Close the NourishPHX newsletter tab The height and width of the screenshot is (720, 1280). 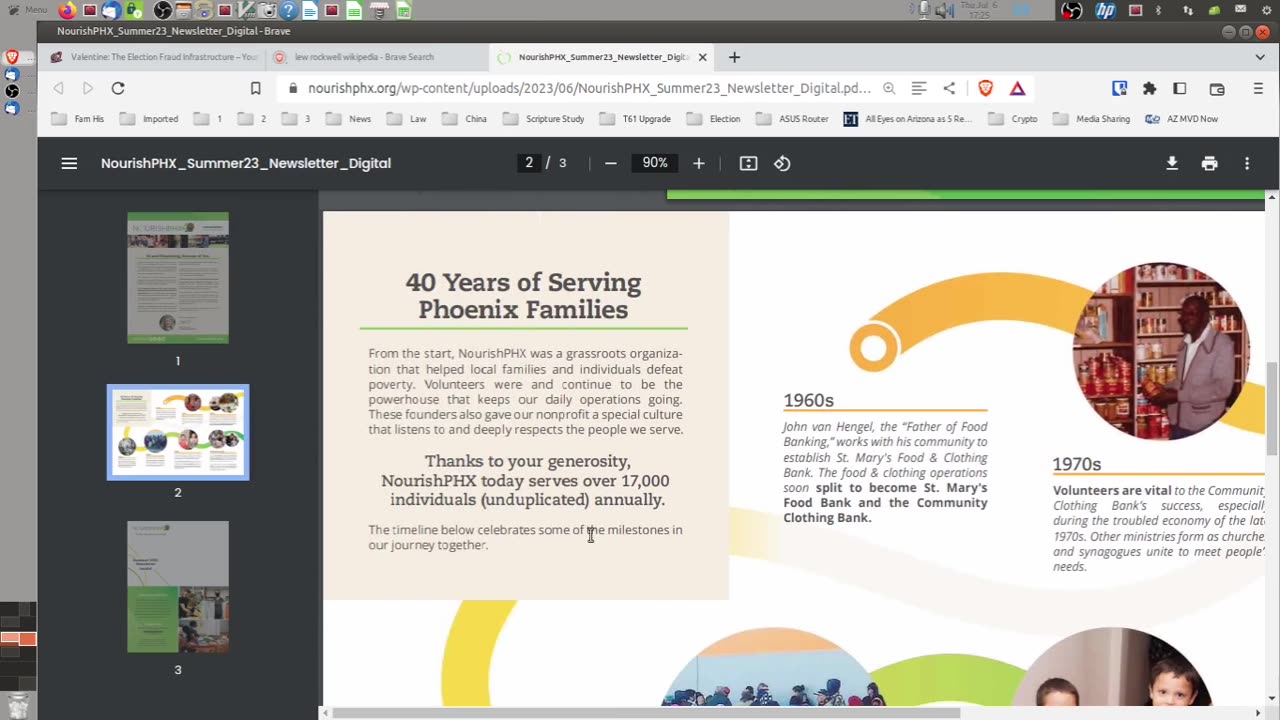(702, 57)
